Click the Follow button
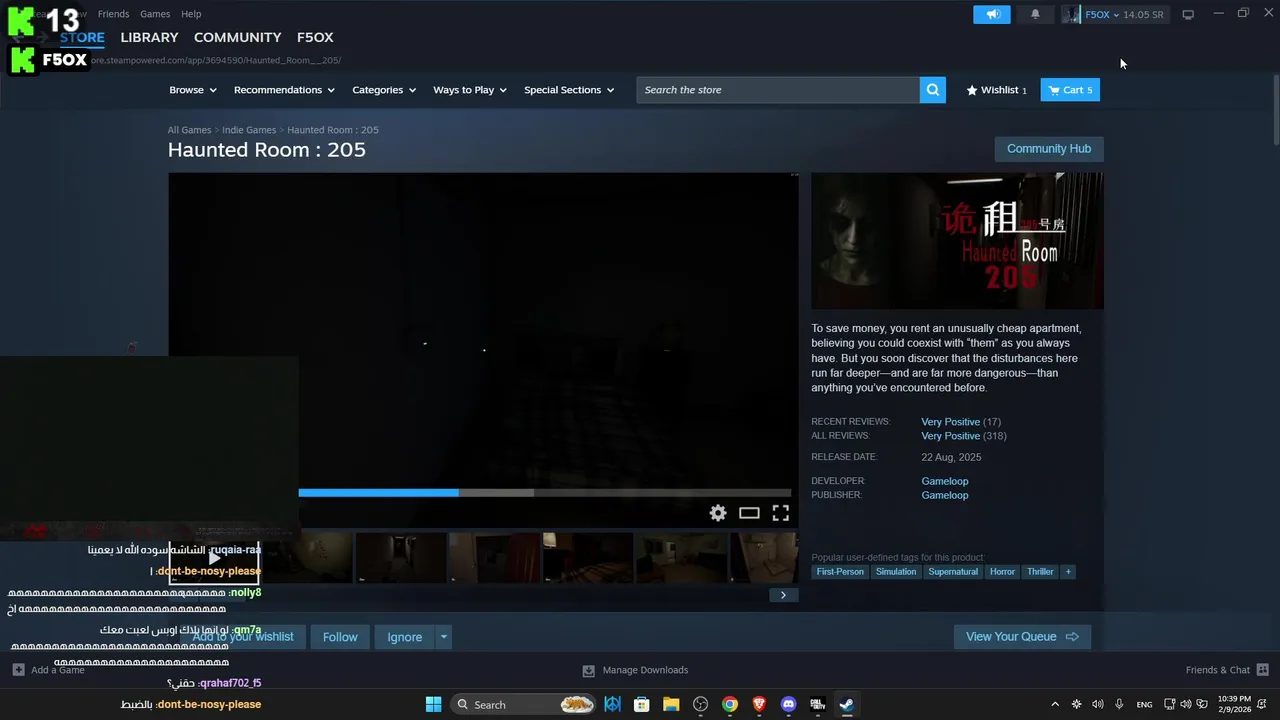Image resolution: width=1280 pixels, height=720 pixels. (x=340, y=637)
